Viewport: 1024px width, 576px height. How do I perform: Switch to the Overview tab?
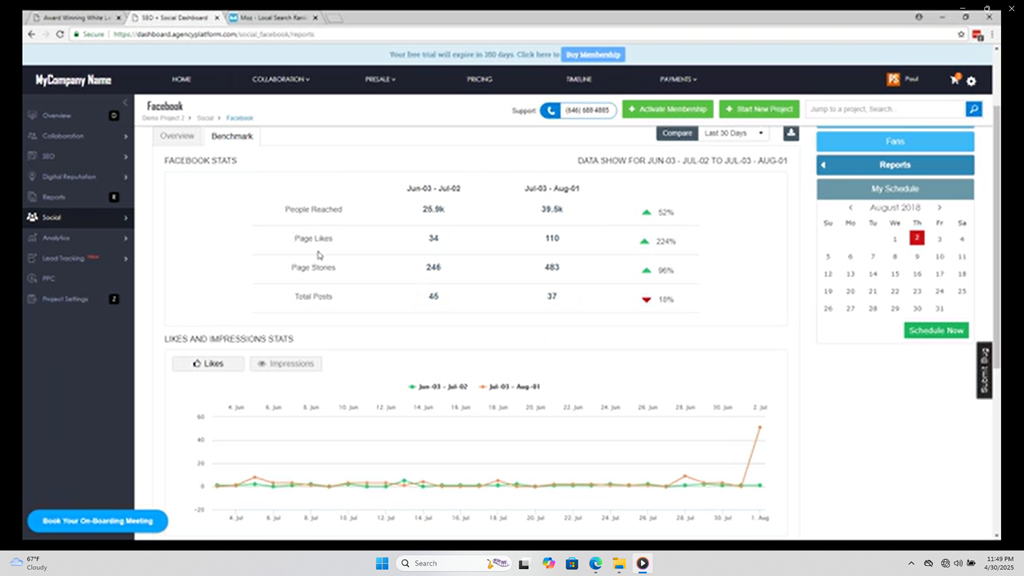coord(177,136)
